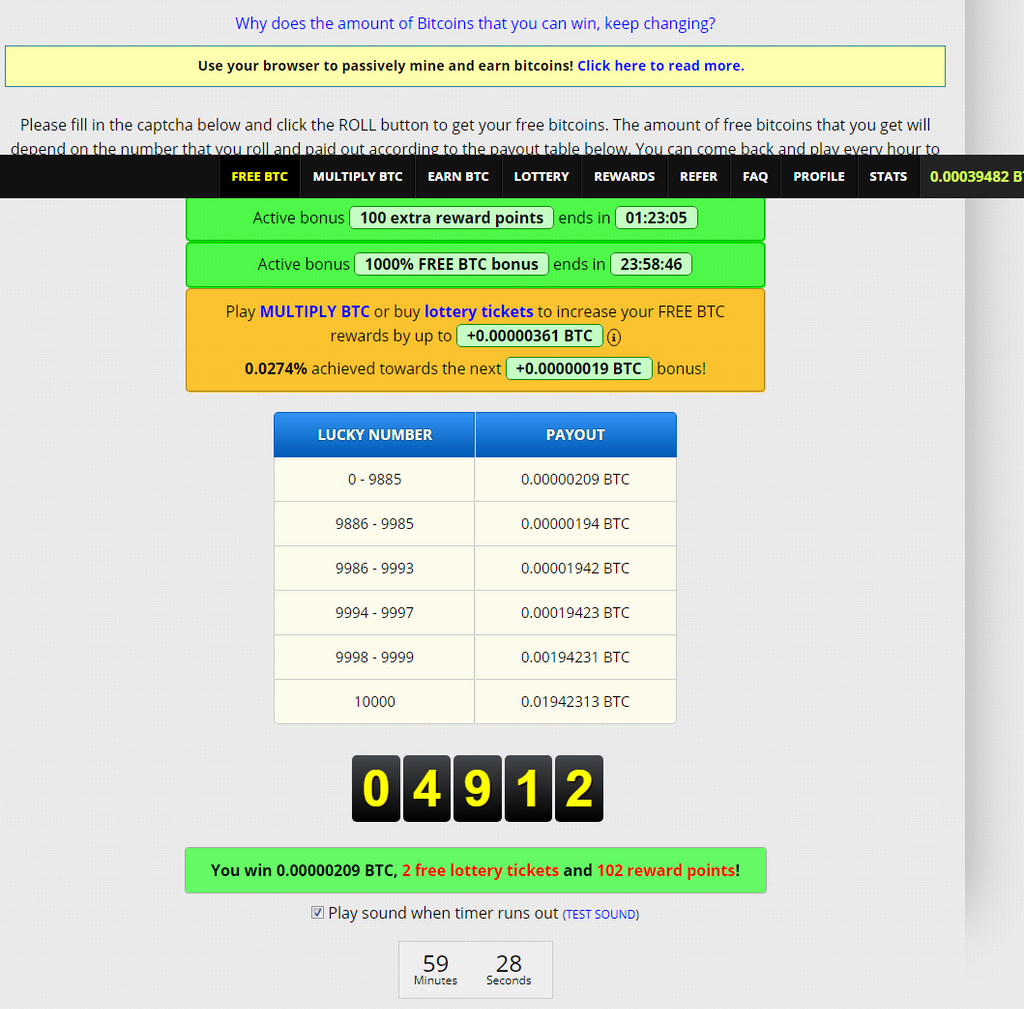
Task: Click the 0.00000194 BTC payout cell
Action: pos(575,524)
